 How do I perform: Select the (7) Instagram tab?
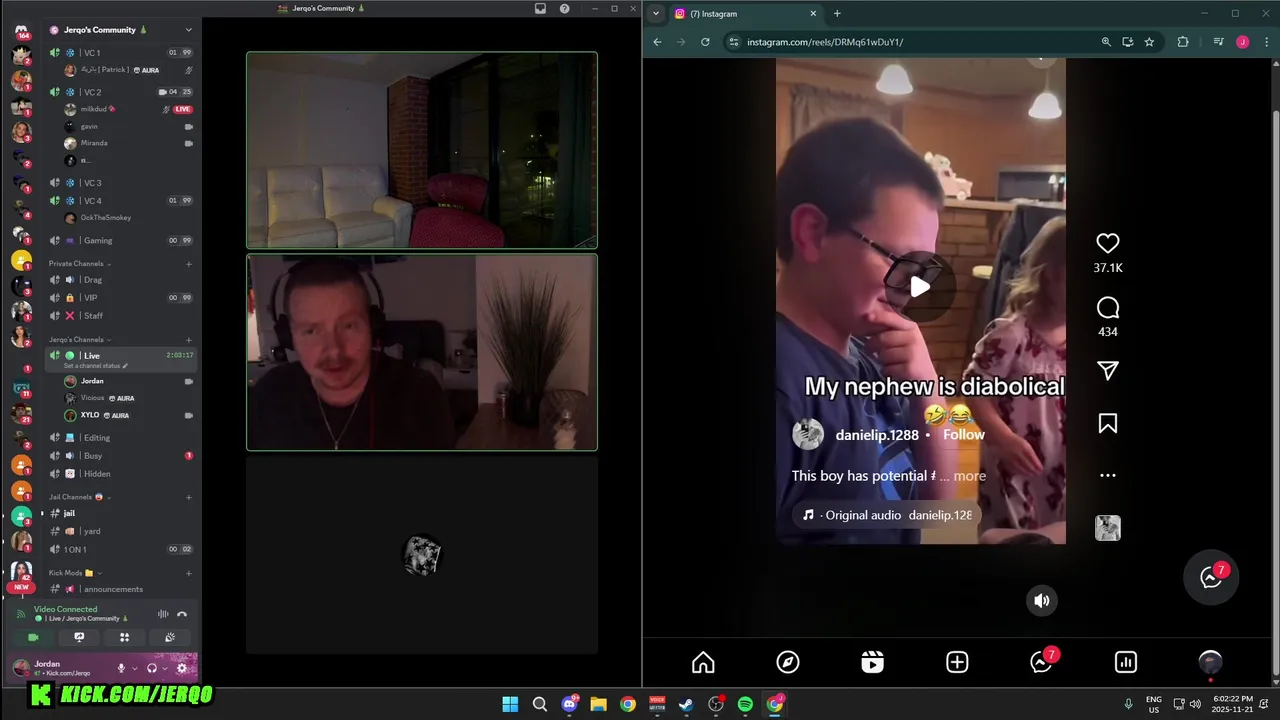coord(745,14)
